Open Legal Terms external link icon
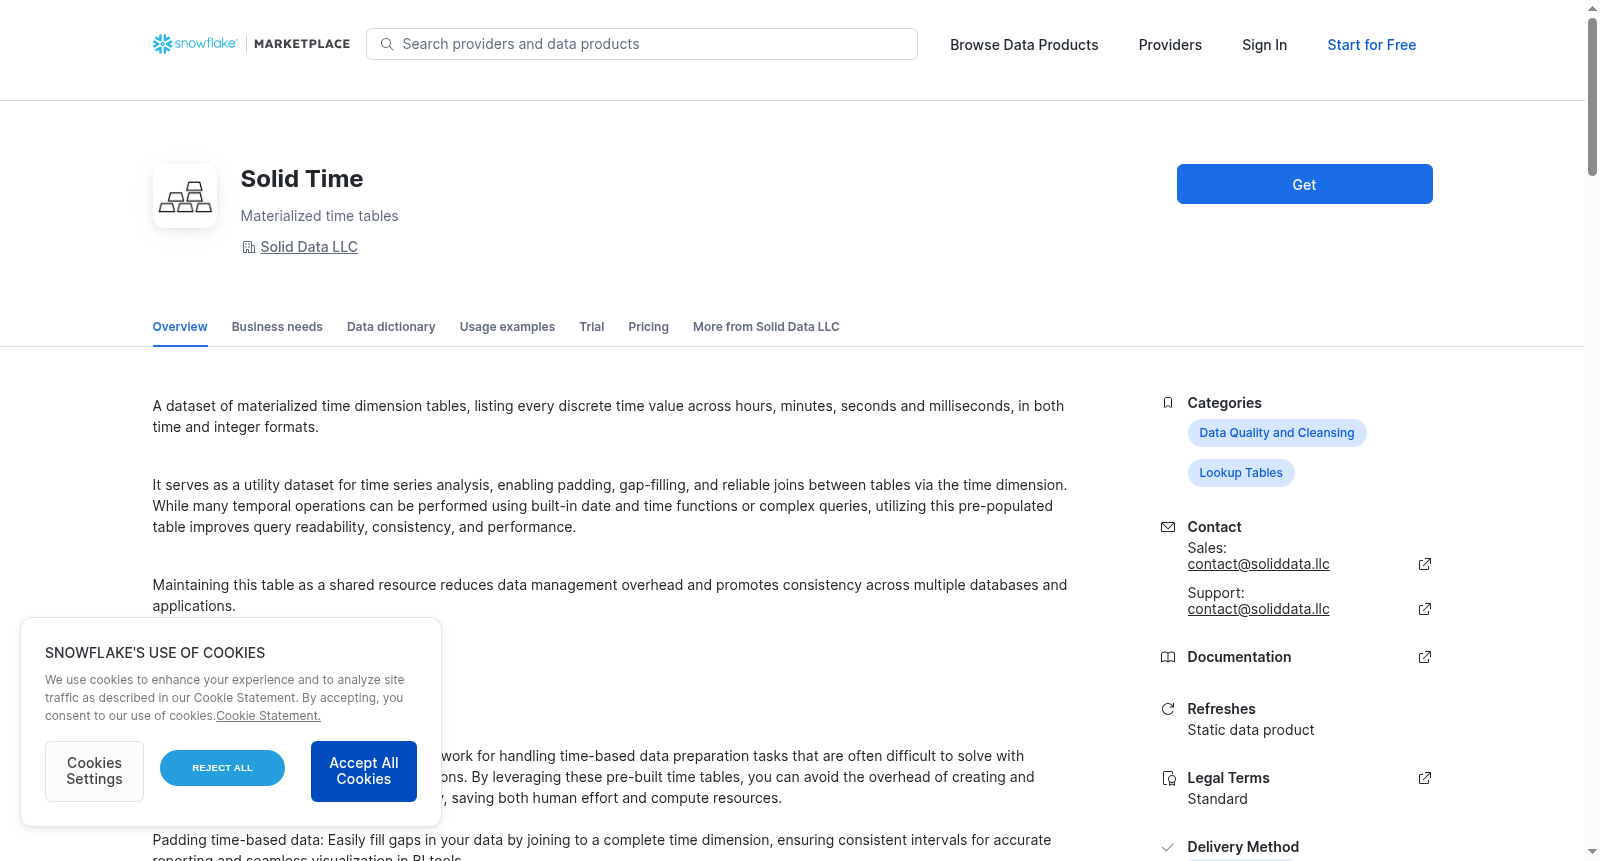This screenshot has height=861, width=1600. tap(1425, 778)
